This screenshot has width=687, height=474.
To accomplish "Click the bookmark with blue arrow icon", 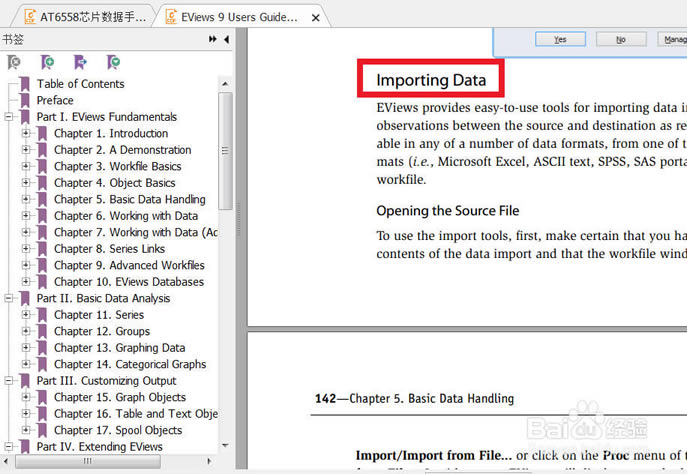I will (80, 62).
